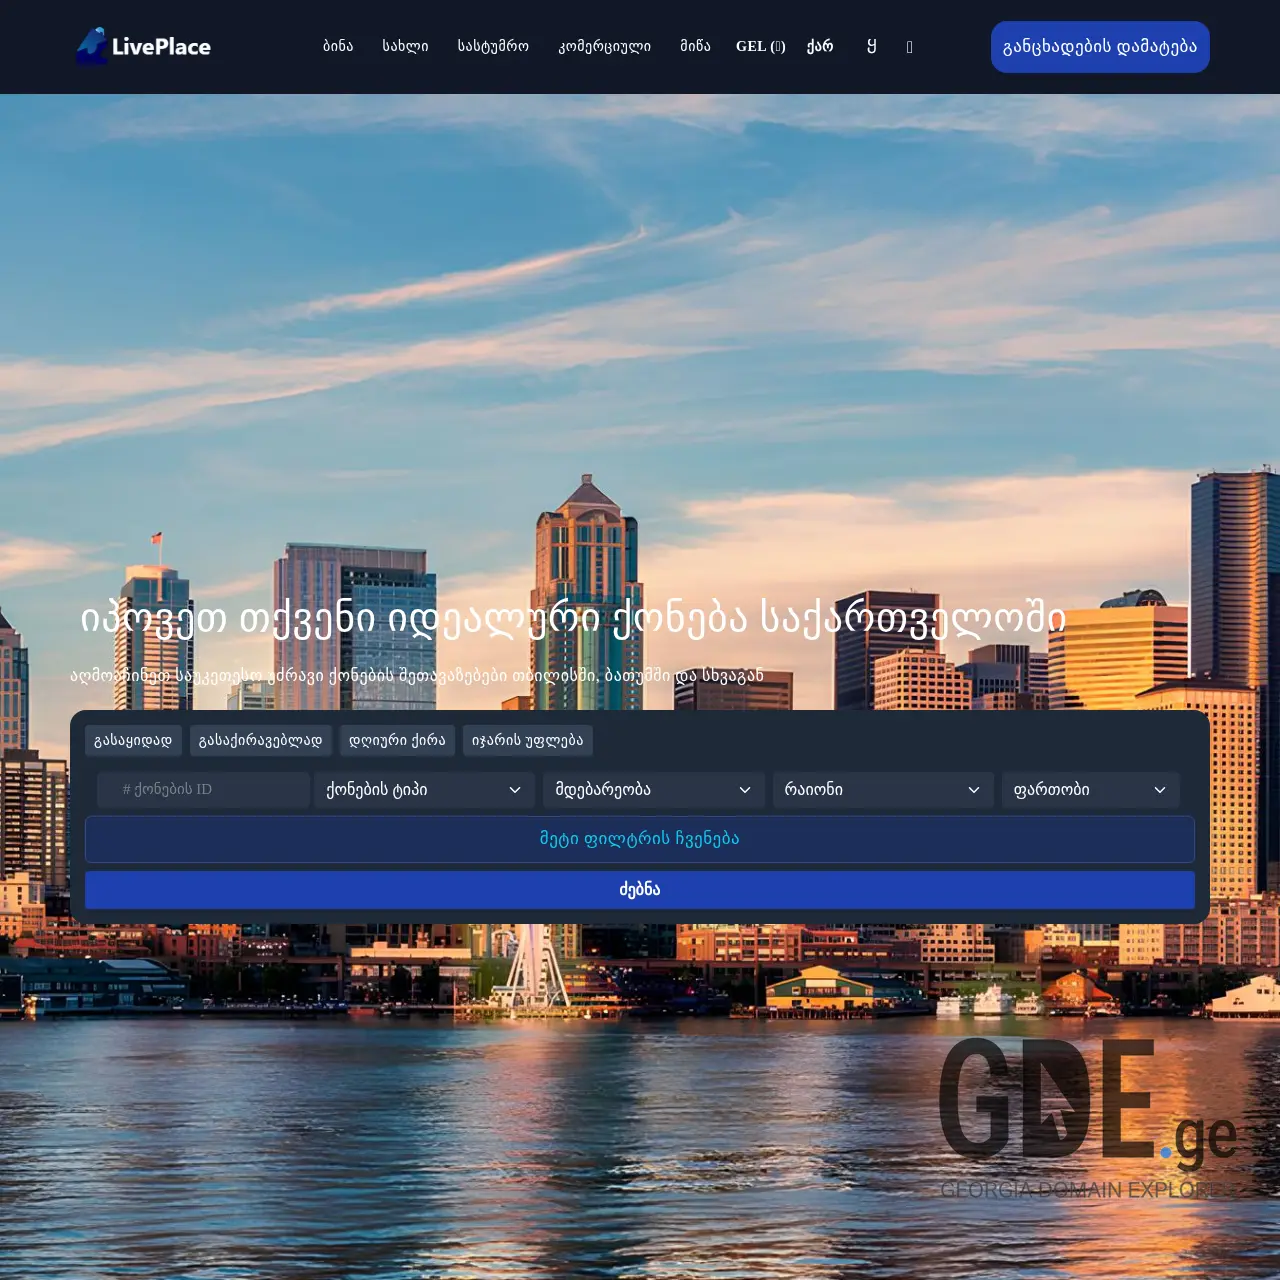Click the "# ქონების ID" input field
This screenshot has height=1280, width=1280.
point(203,789)
